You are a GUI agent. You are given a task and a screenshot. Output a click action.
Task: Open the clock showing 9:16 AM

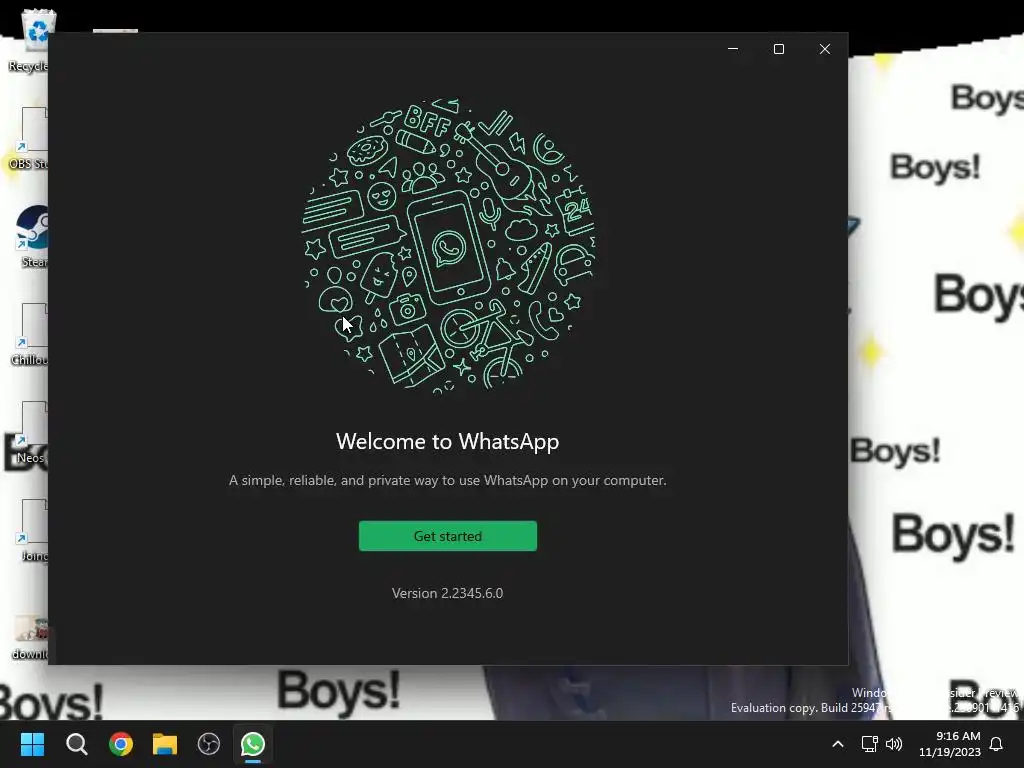coord(950,744)
